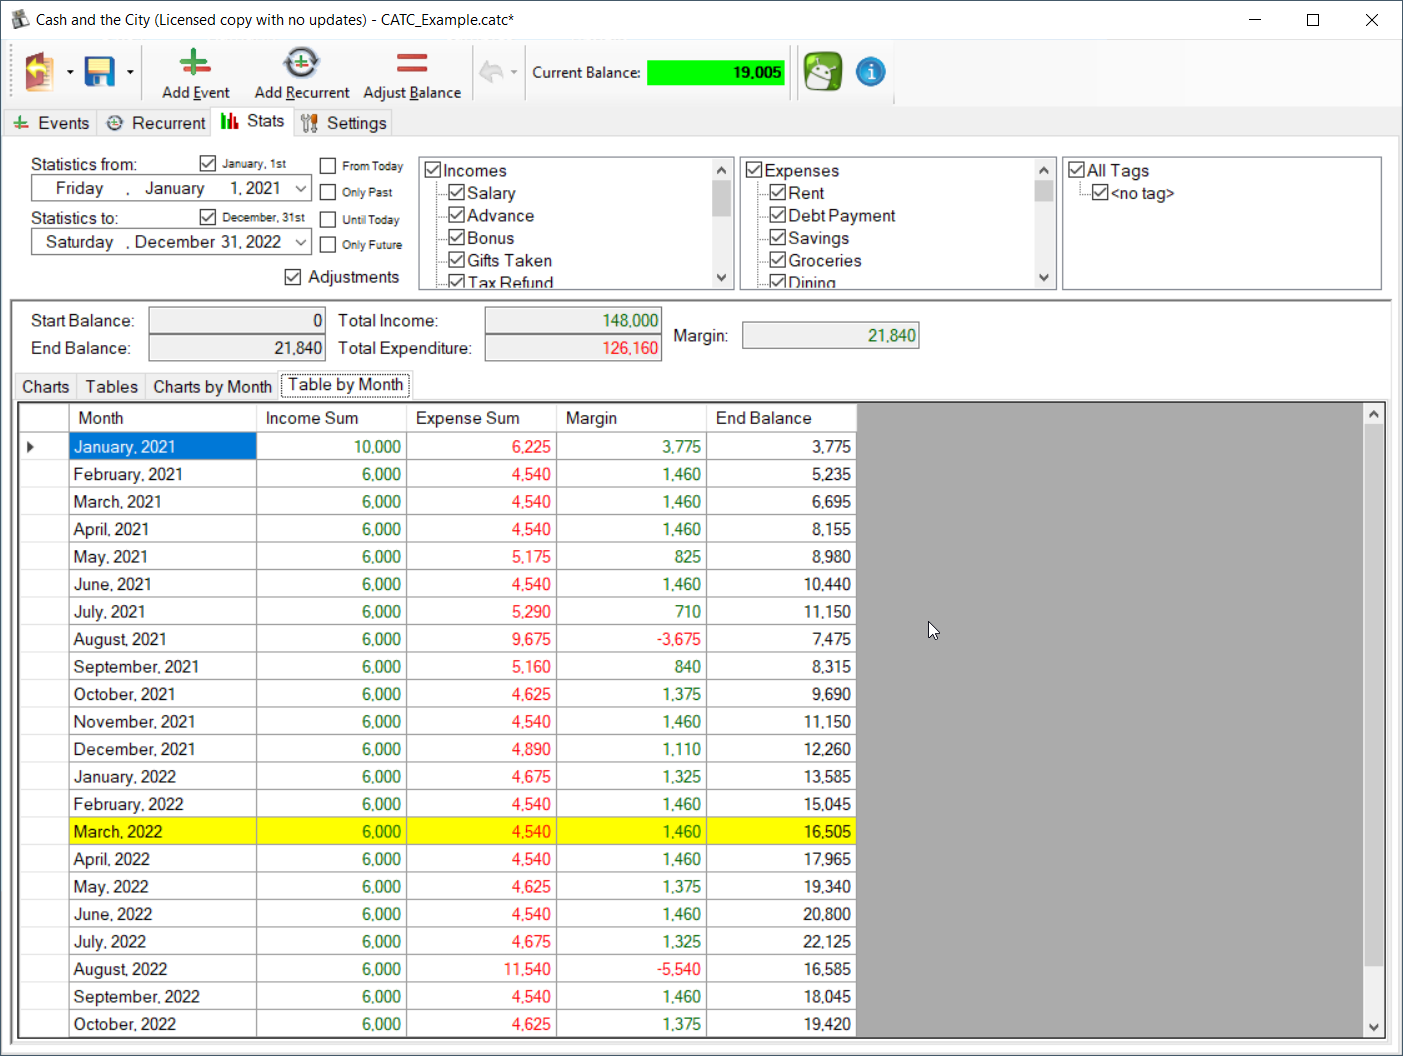Click the Save floppy disk icon

(x=99, y=72)
